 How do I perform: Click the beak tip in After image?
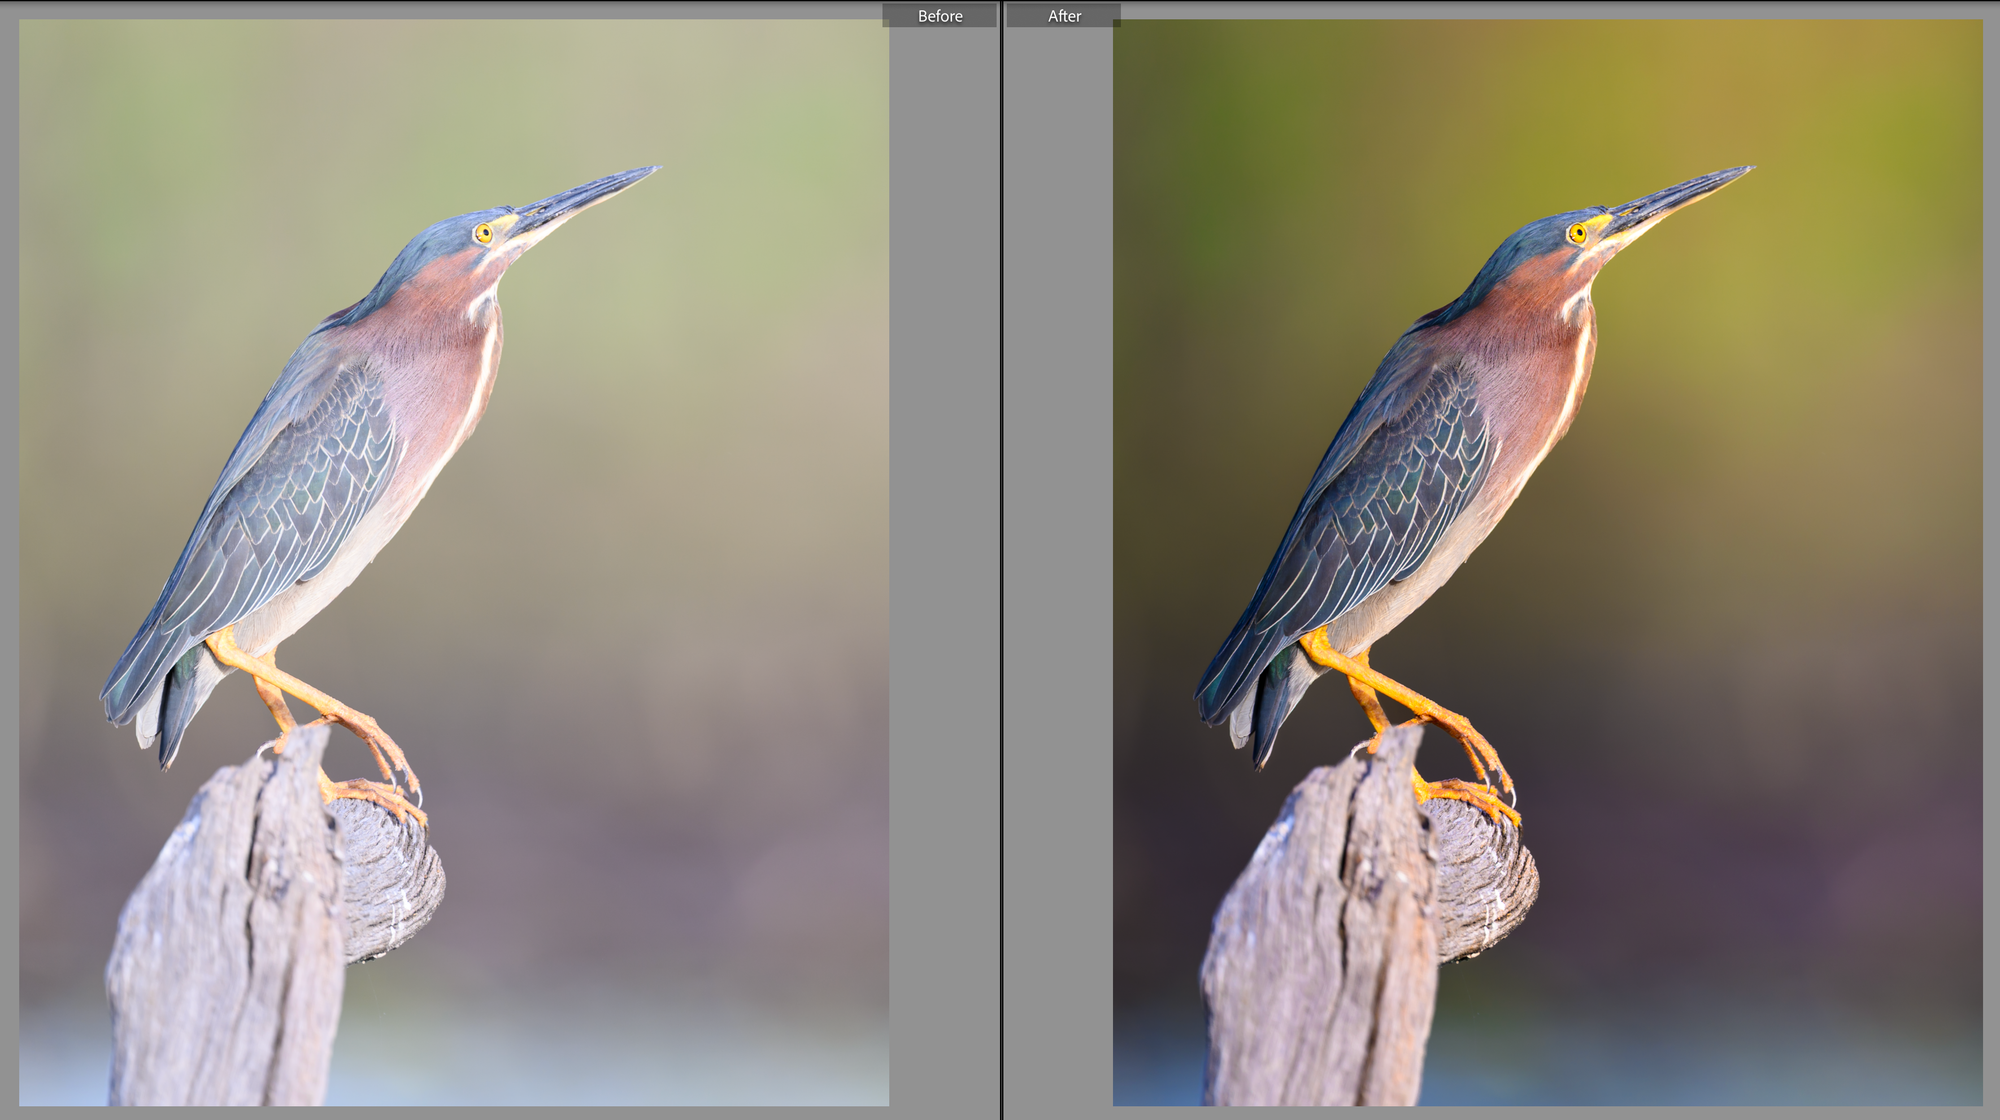[1749, 169]
